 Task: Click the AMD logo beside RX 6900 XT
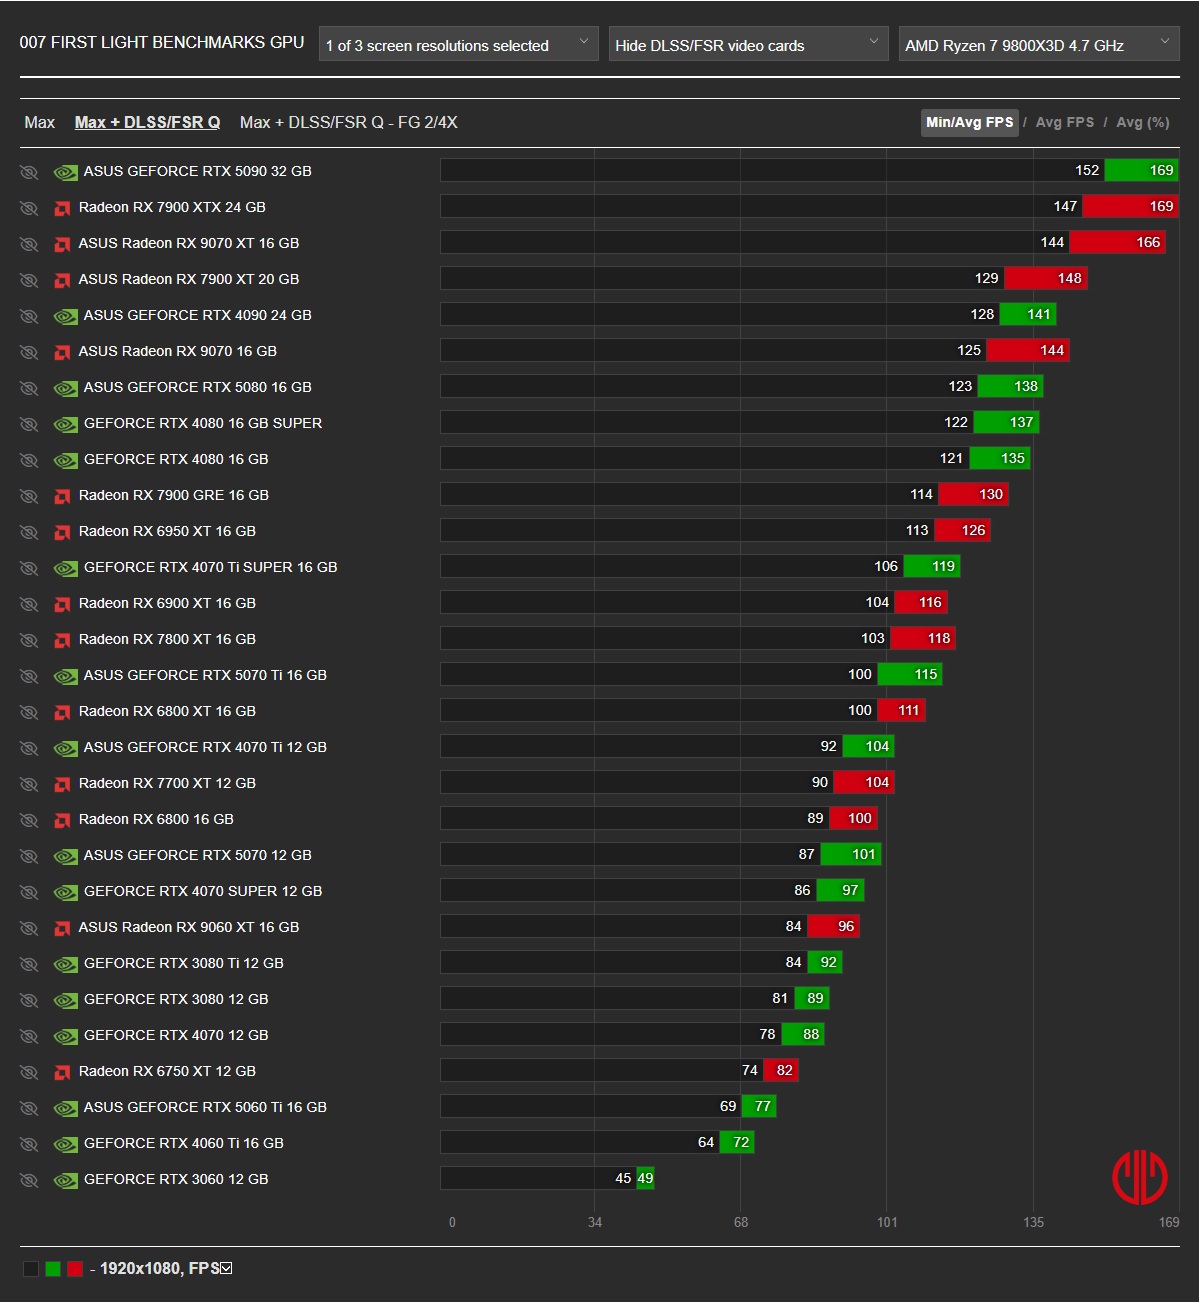tap(62, 604)
